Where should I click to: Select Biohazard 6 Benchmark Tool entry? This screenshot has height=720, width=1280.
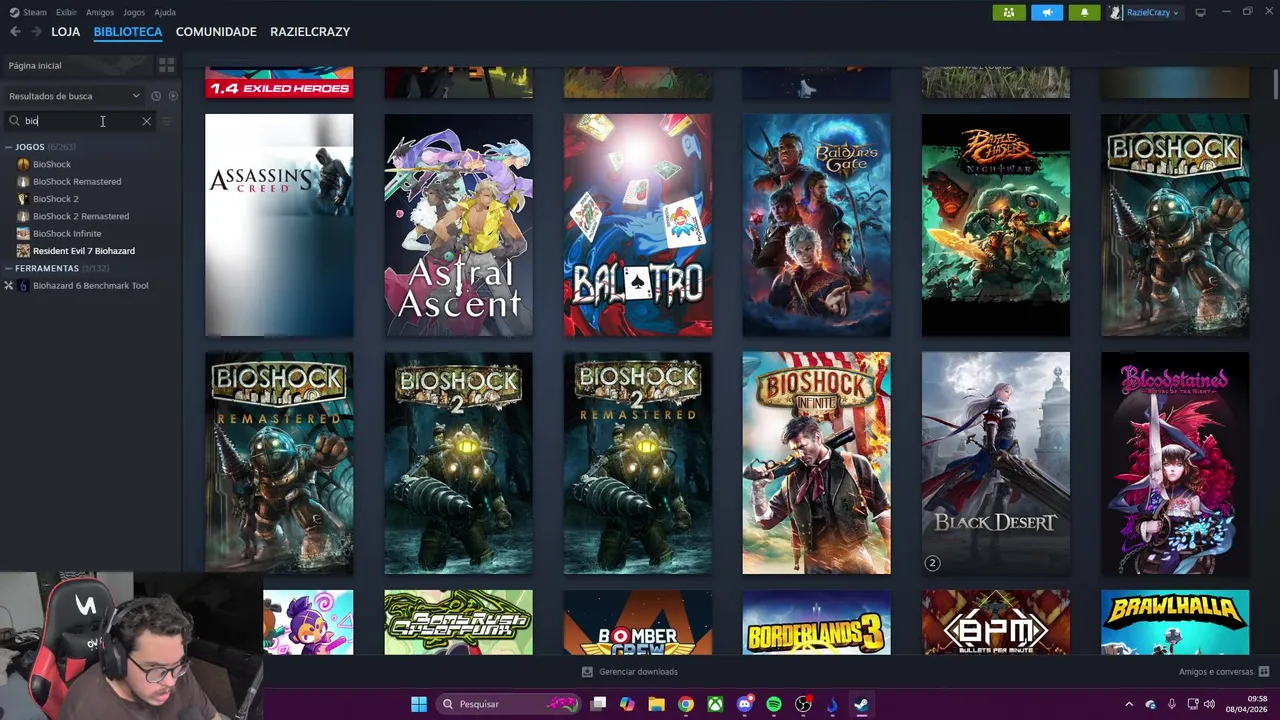(90, 286)
